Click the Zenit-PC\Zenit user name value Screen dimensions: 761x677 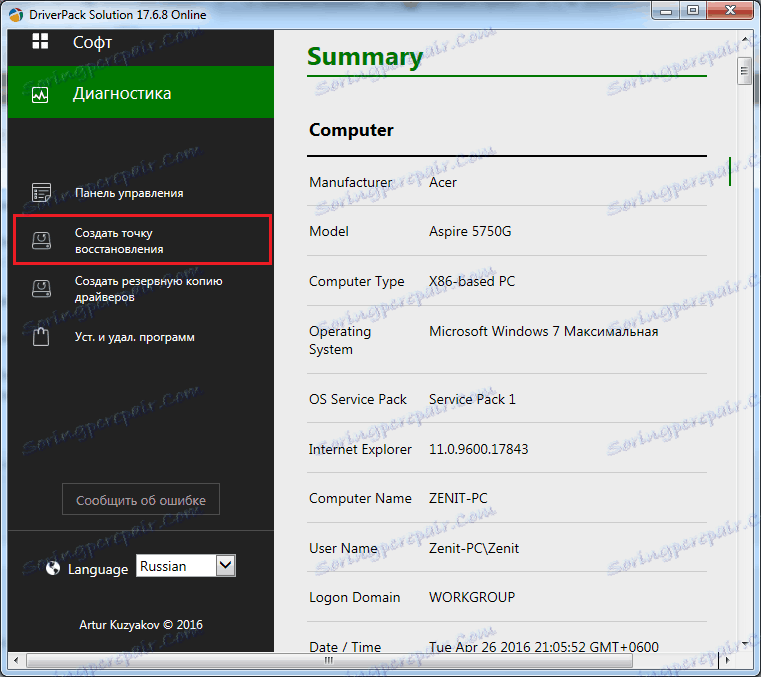click(x=474, y=548)
